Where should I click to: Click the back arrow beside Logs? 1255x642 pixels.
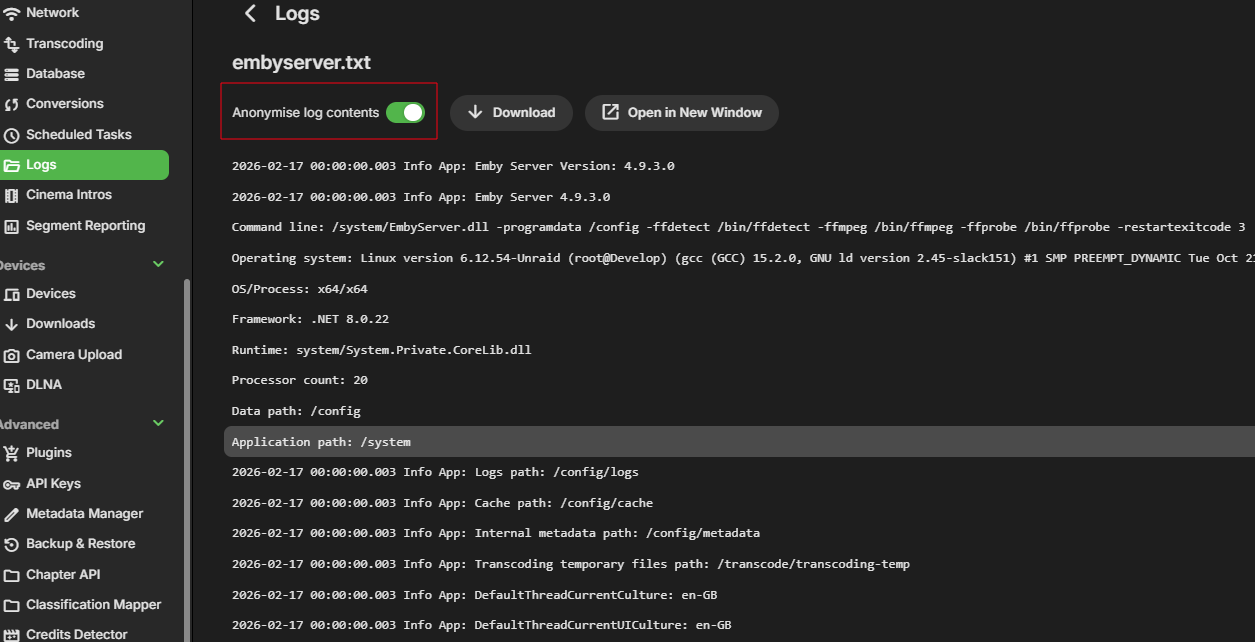tap(251, 13)
